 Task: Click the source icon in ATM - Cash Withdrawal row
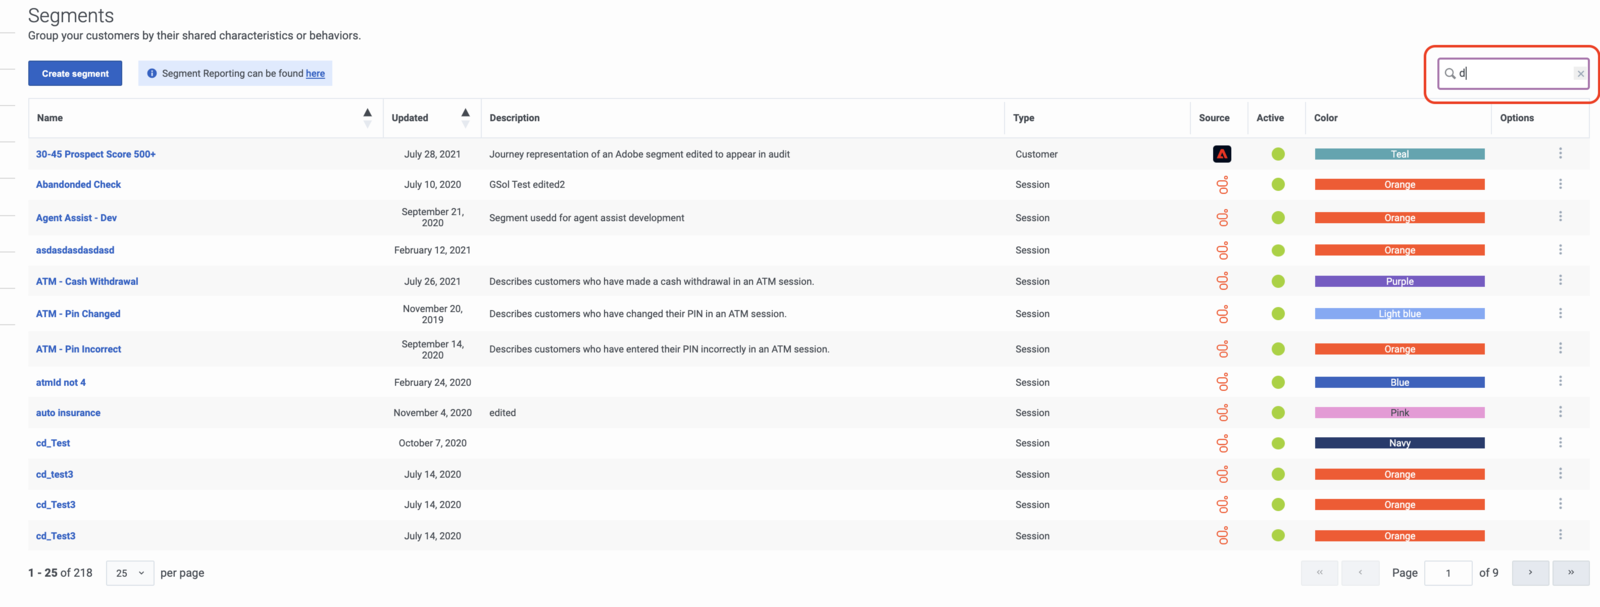coord(1222,282)
